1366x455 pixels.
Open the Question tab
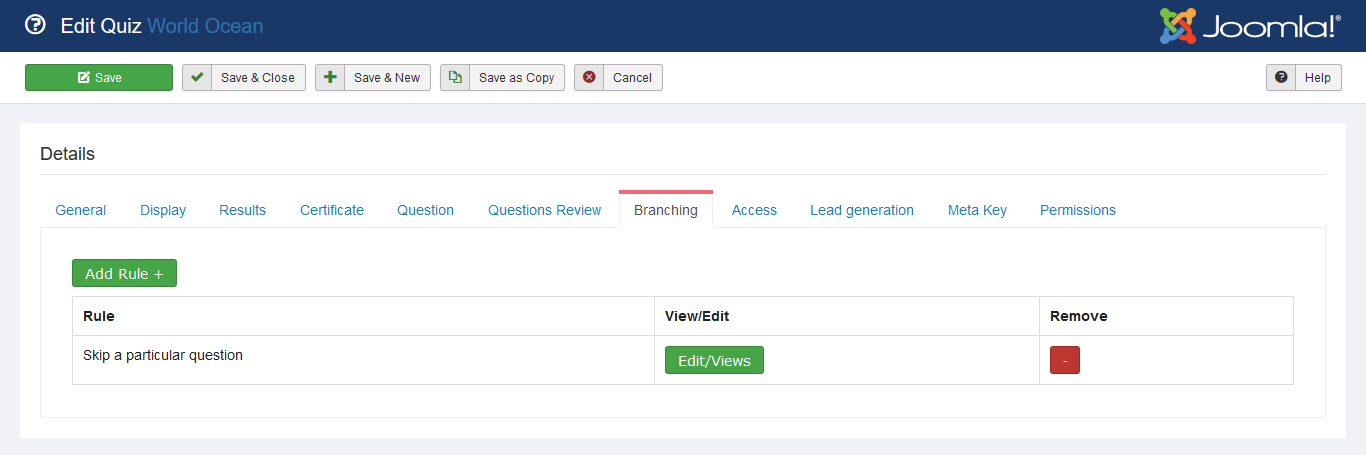[x=425, y=210]
